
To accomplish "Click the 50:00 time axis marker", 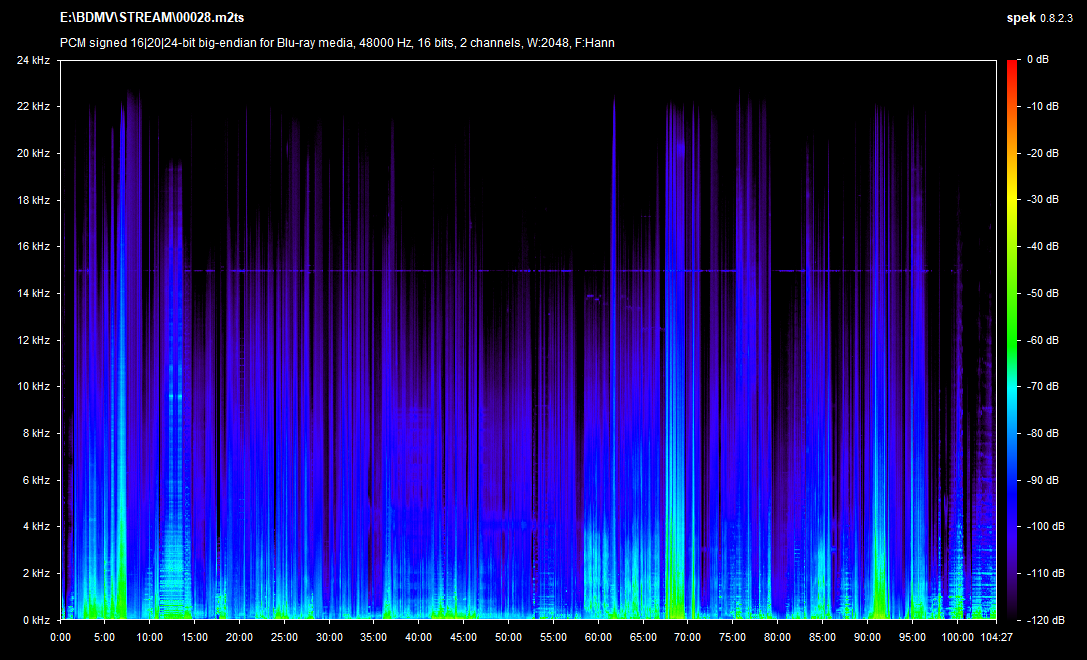I will [x=508, y=636].
